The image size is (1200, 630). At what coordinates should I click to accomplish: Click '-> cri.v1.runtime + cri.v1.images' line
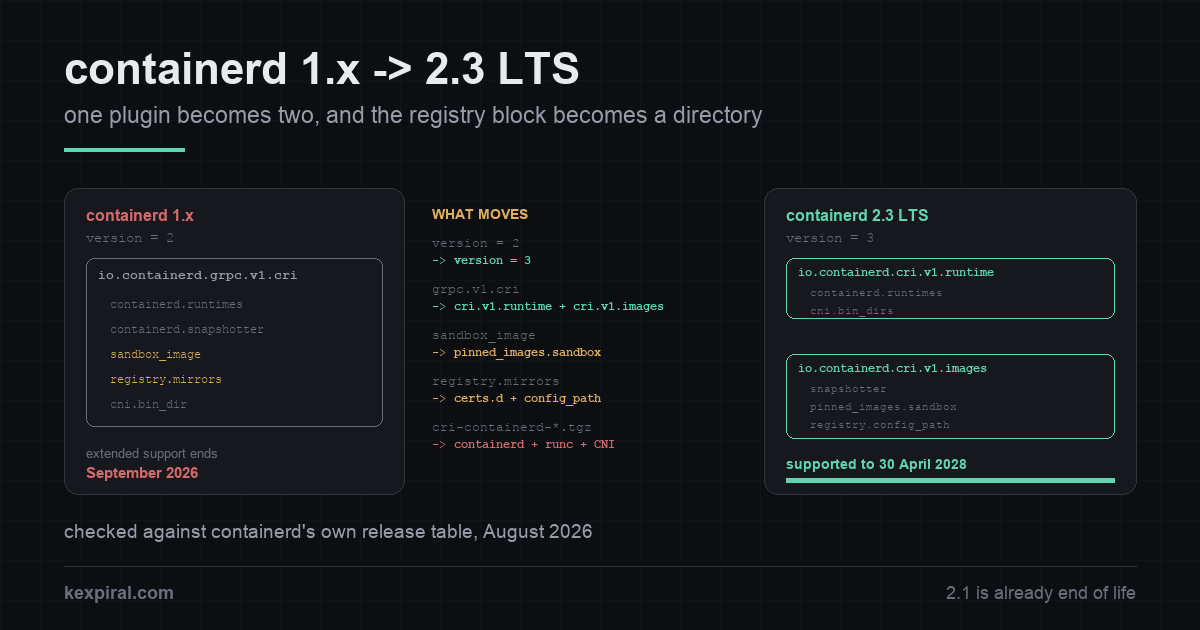point(548,306)
